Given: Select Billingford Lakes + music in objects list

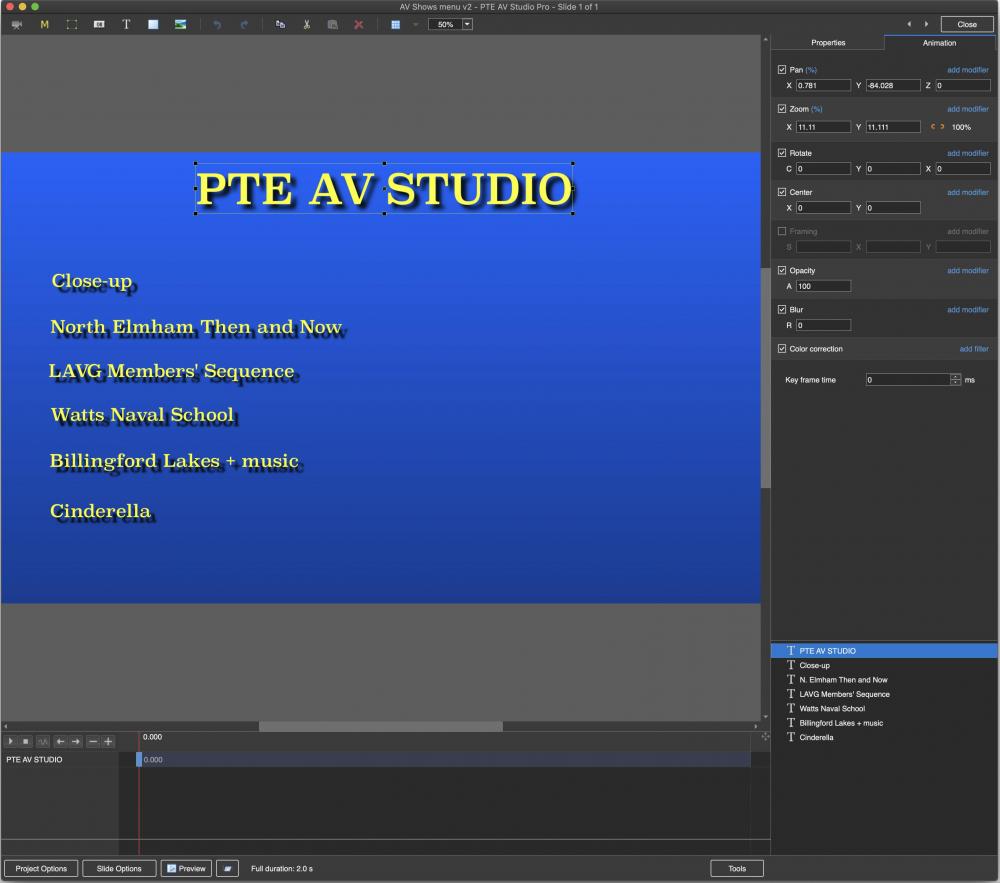Looking at the screenshot, I should [884, 723].
